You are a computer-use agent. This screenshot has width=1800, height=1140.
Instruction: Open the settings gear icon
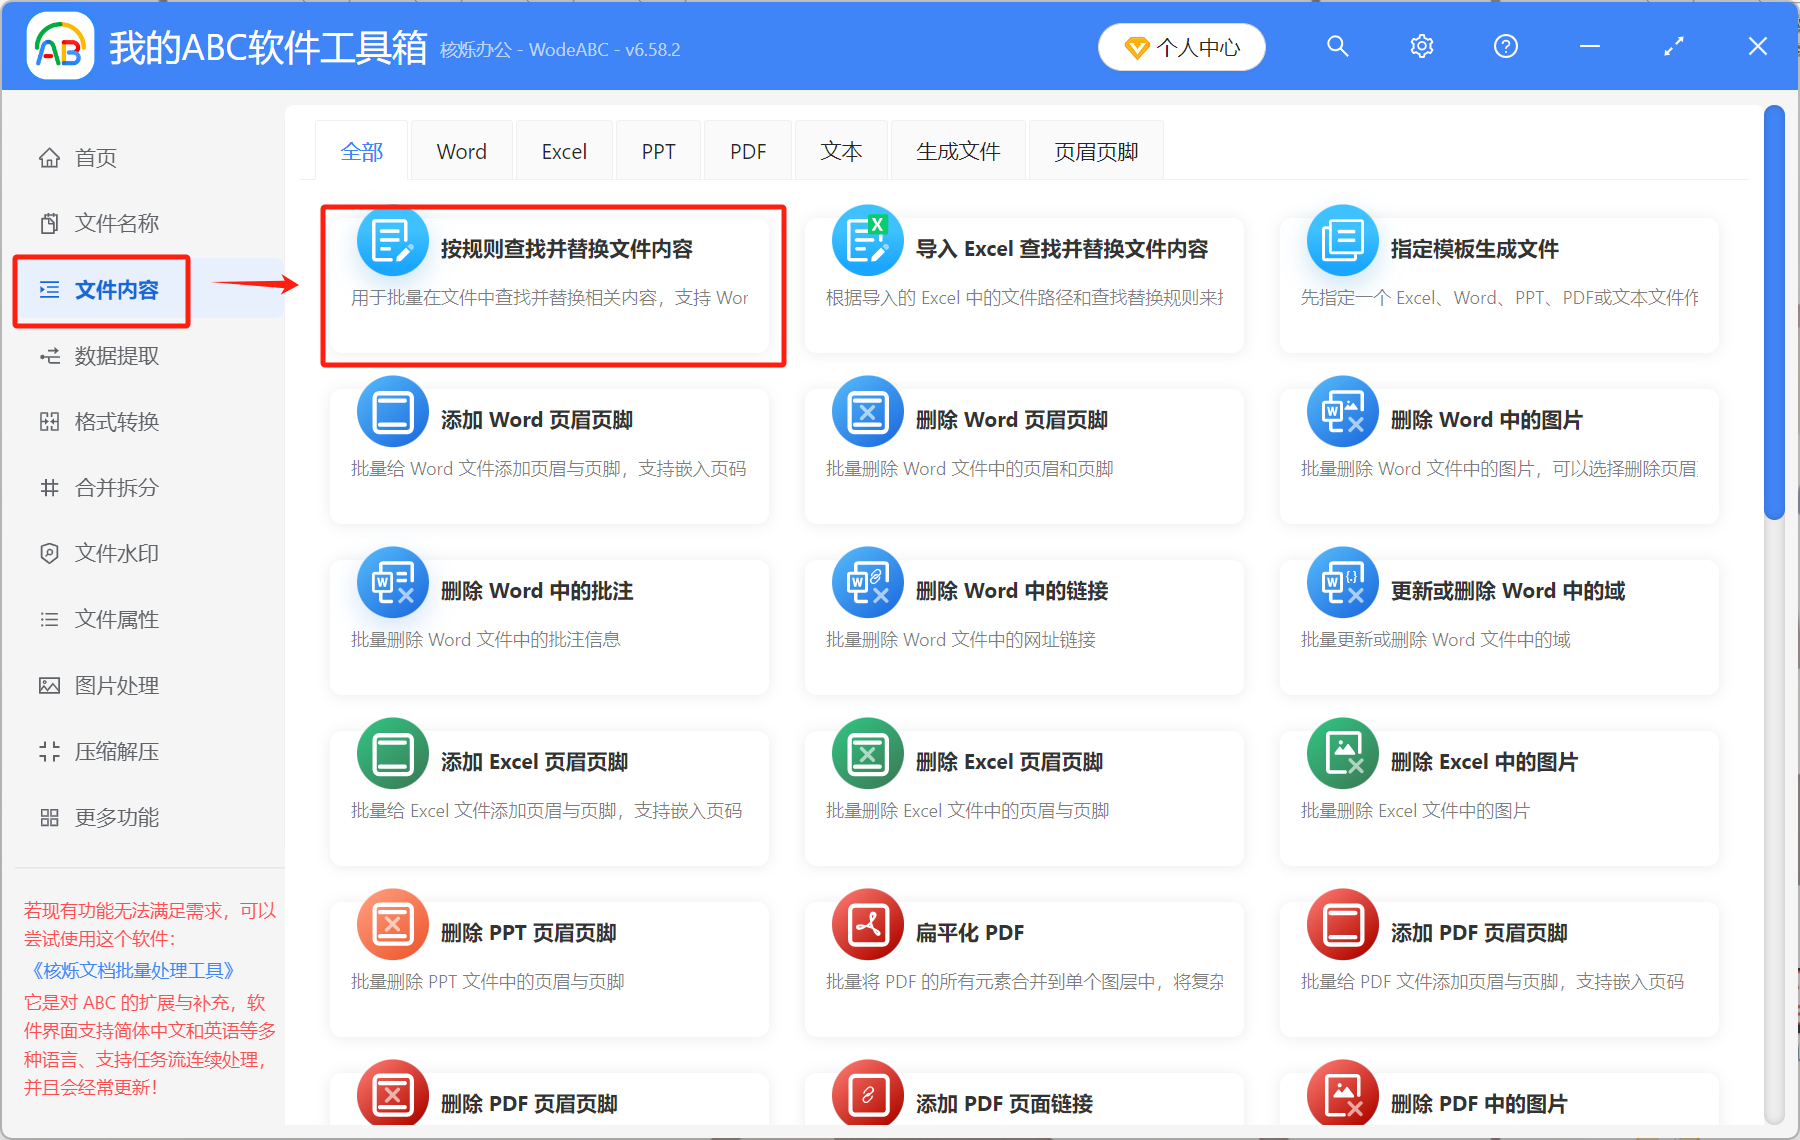coord(1421,46)
